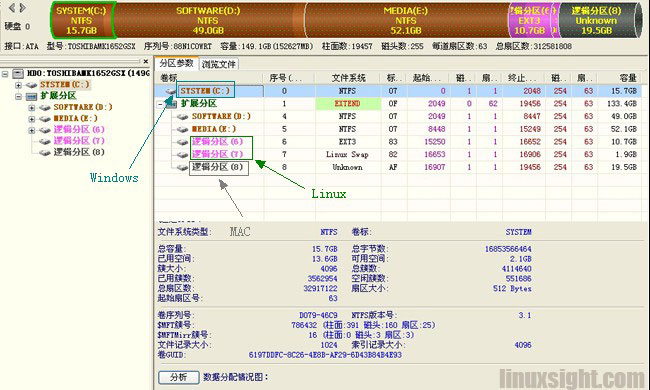
Task: Collapse the HD0 TOSHIBA disk tree node
Action: pos(5,74)
